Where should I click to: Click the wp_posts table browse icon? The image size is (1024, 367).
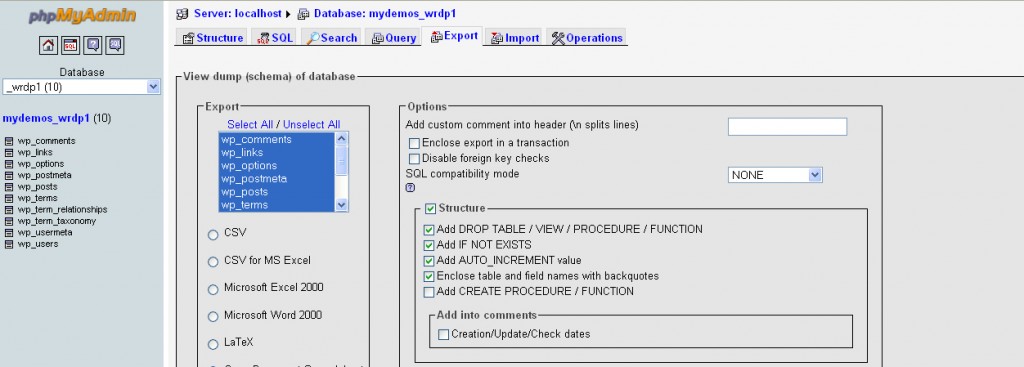8,187
